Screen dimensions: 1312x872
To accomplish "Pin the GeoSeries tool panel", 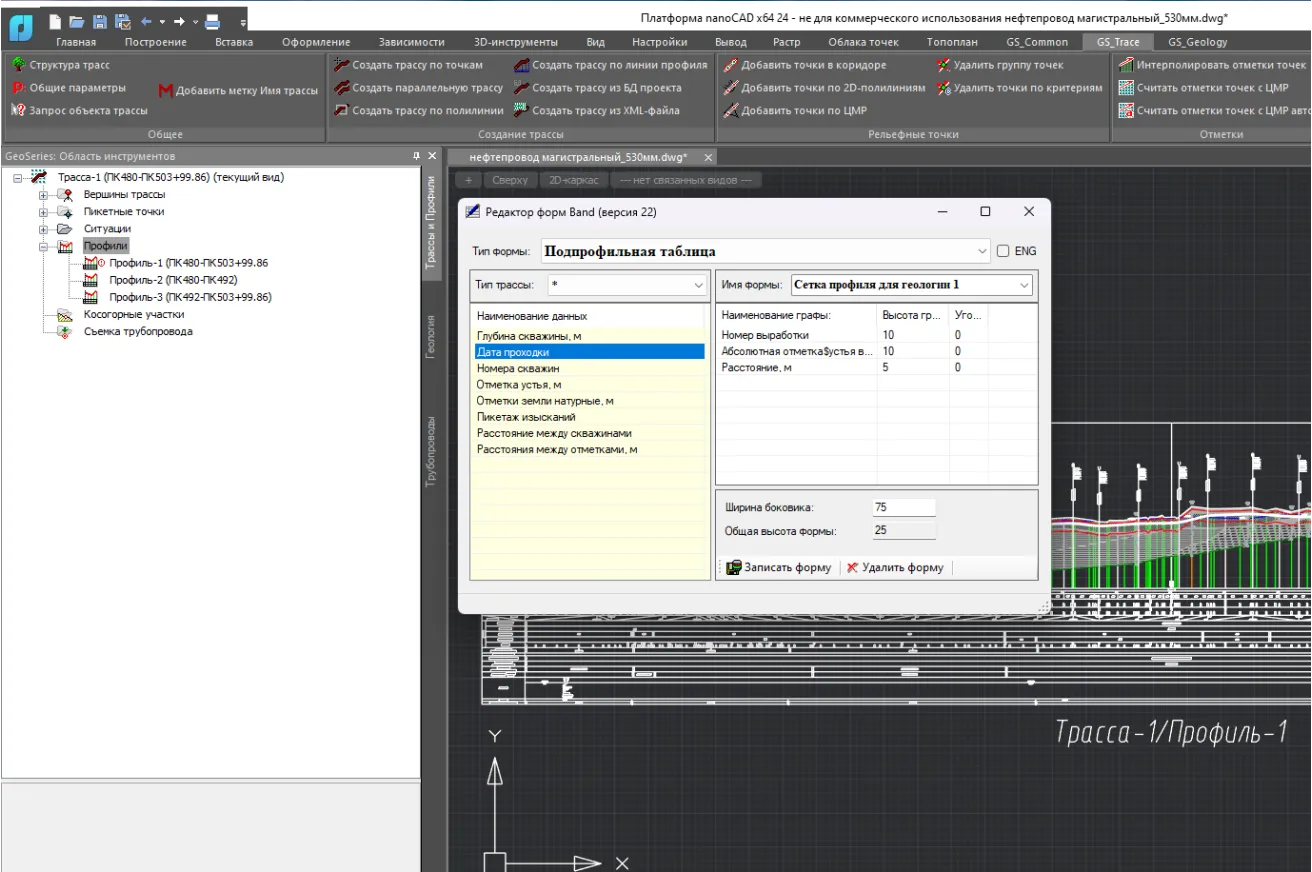I will (417, 156).
